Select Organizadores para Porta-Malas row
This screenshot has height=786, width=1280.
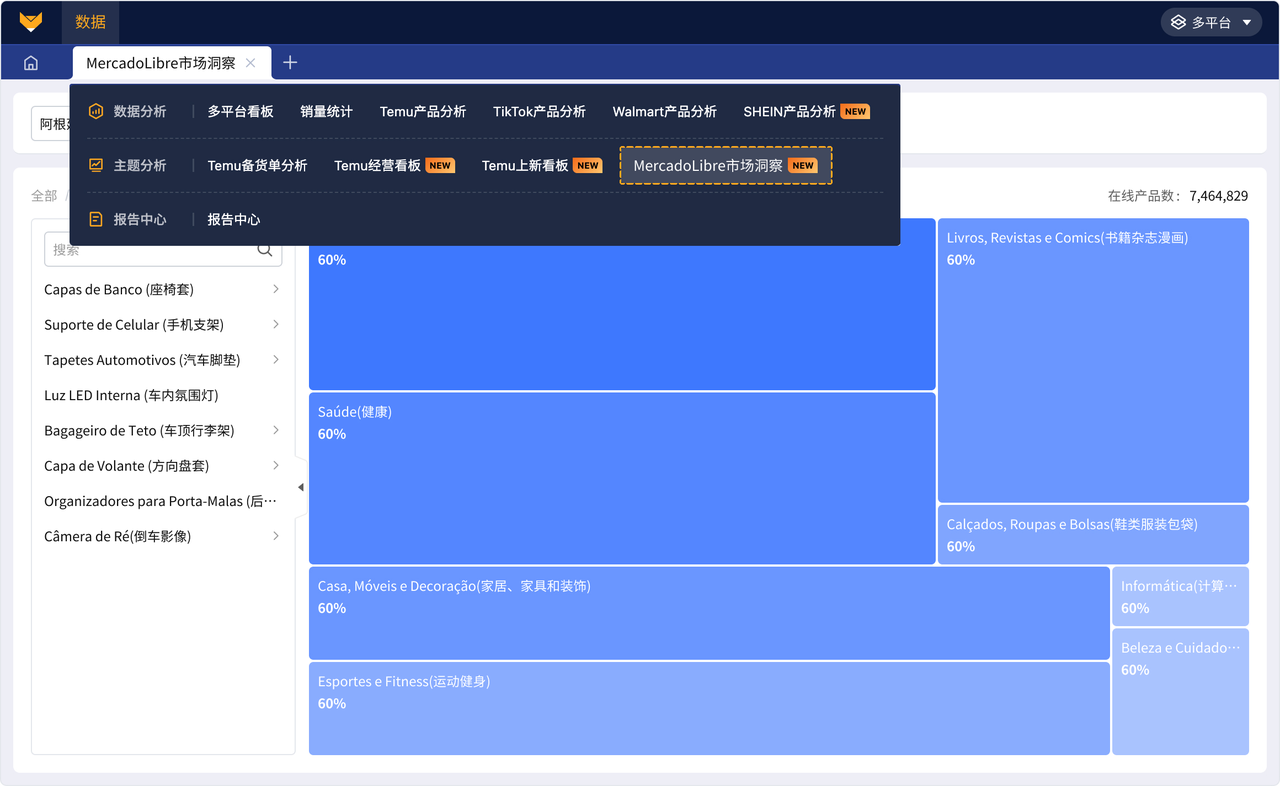(163, 501)
